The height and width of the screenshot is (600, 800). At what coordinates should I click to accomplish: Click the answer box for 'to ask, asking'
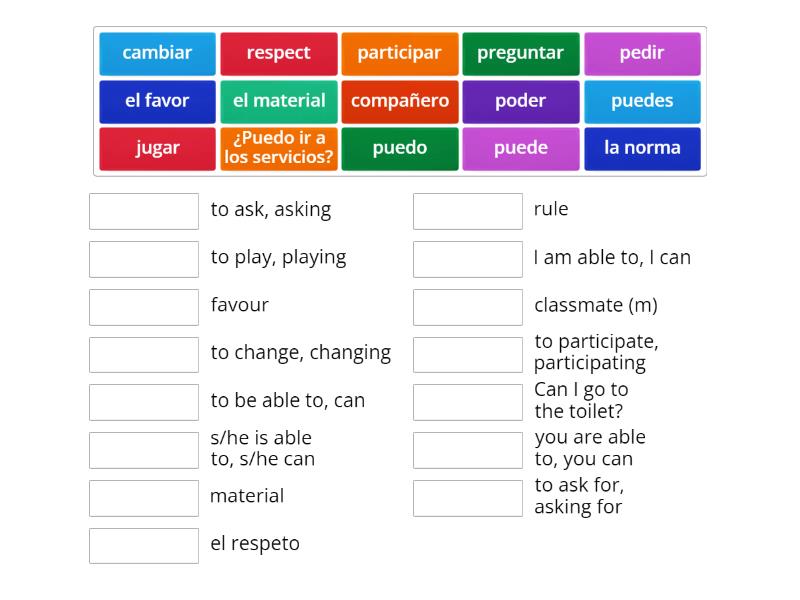(x=144, y=211)
